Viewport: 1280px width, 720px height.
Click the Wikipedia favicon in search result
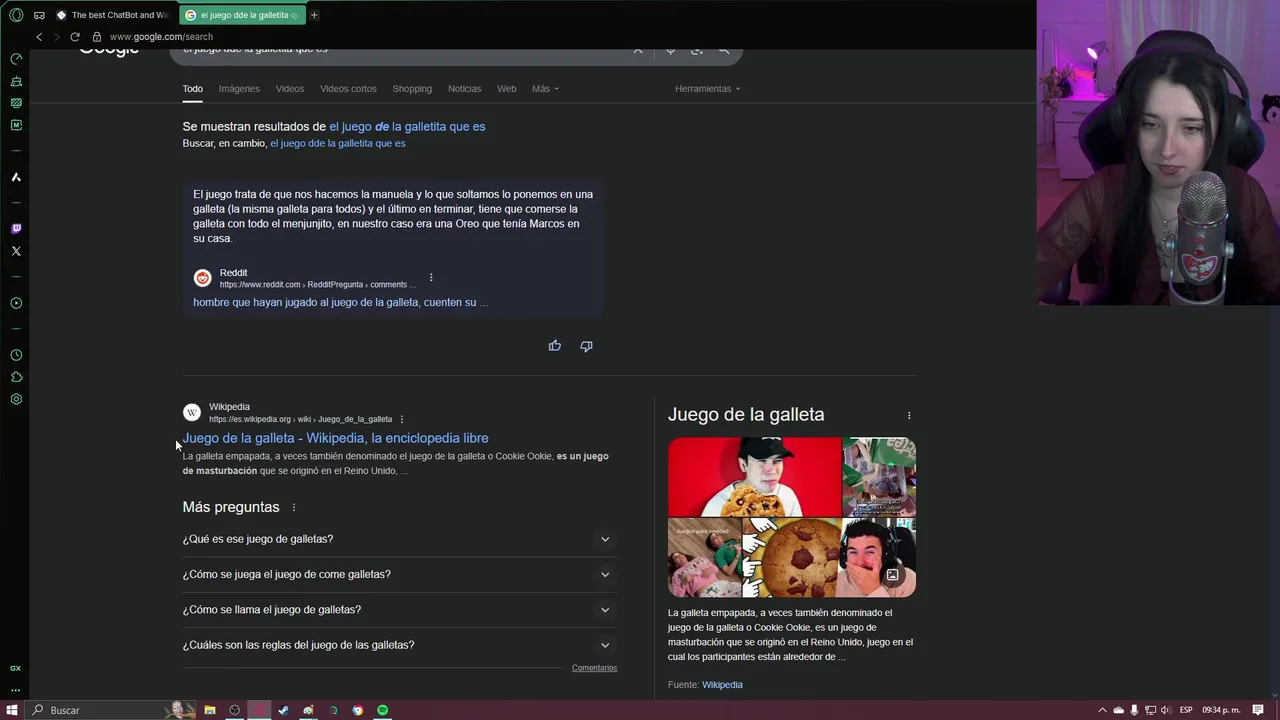(x=192, y=412)
